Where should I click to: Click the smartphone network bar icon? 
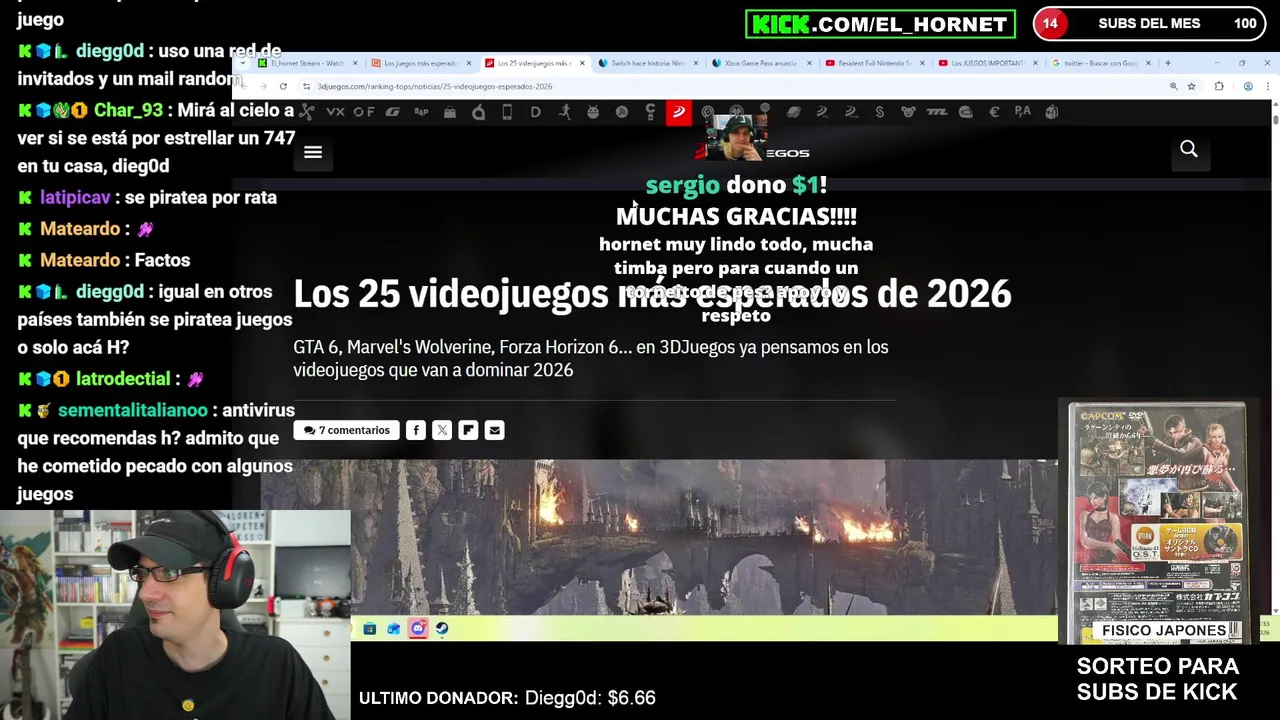coord(507,112)
